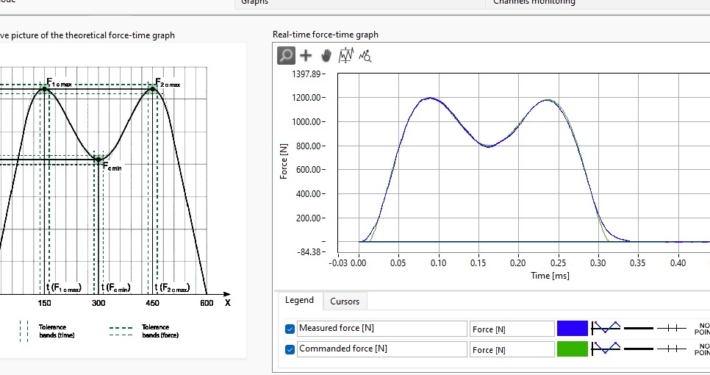Switch to the Cursors tab

(x=345, y=301)
